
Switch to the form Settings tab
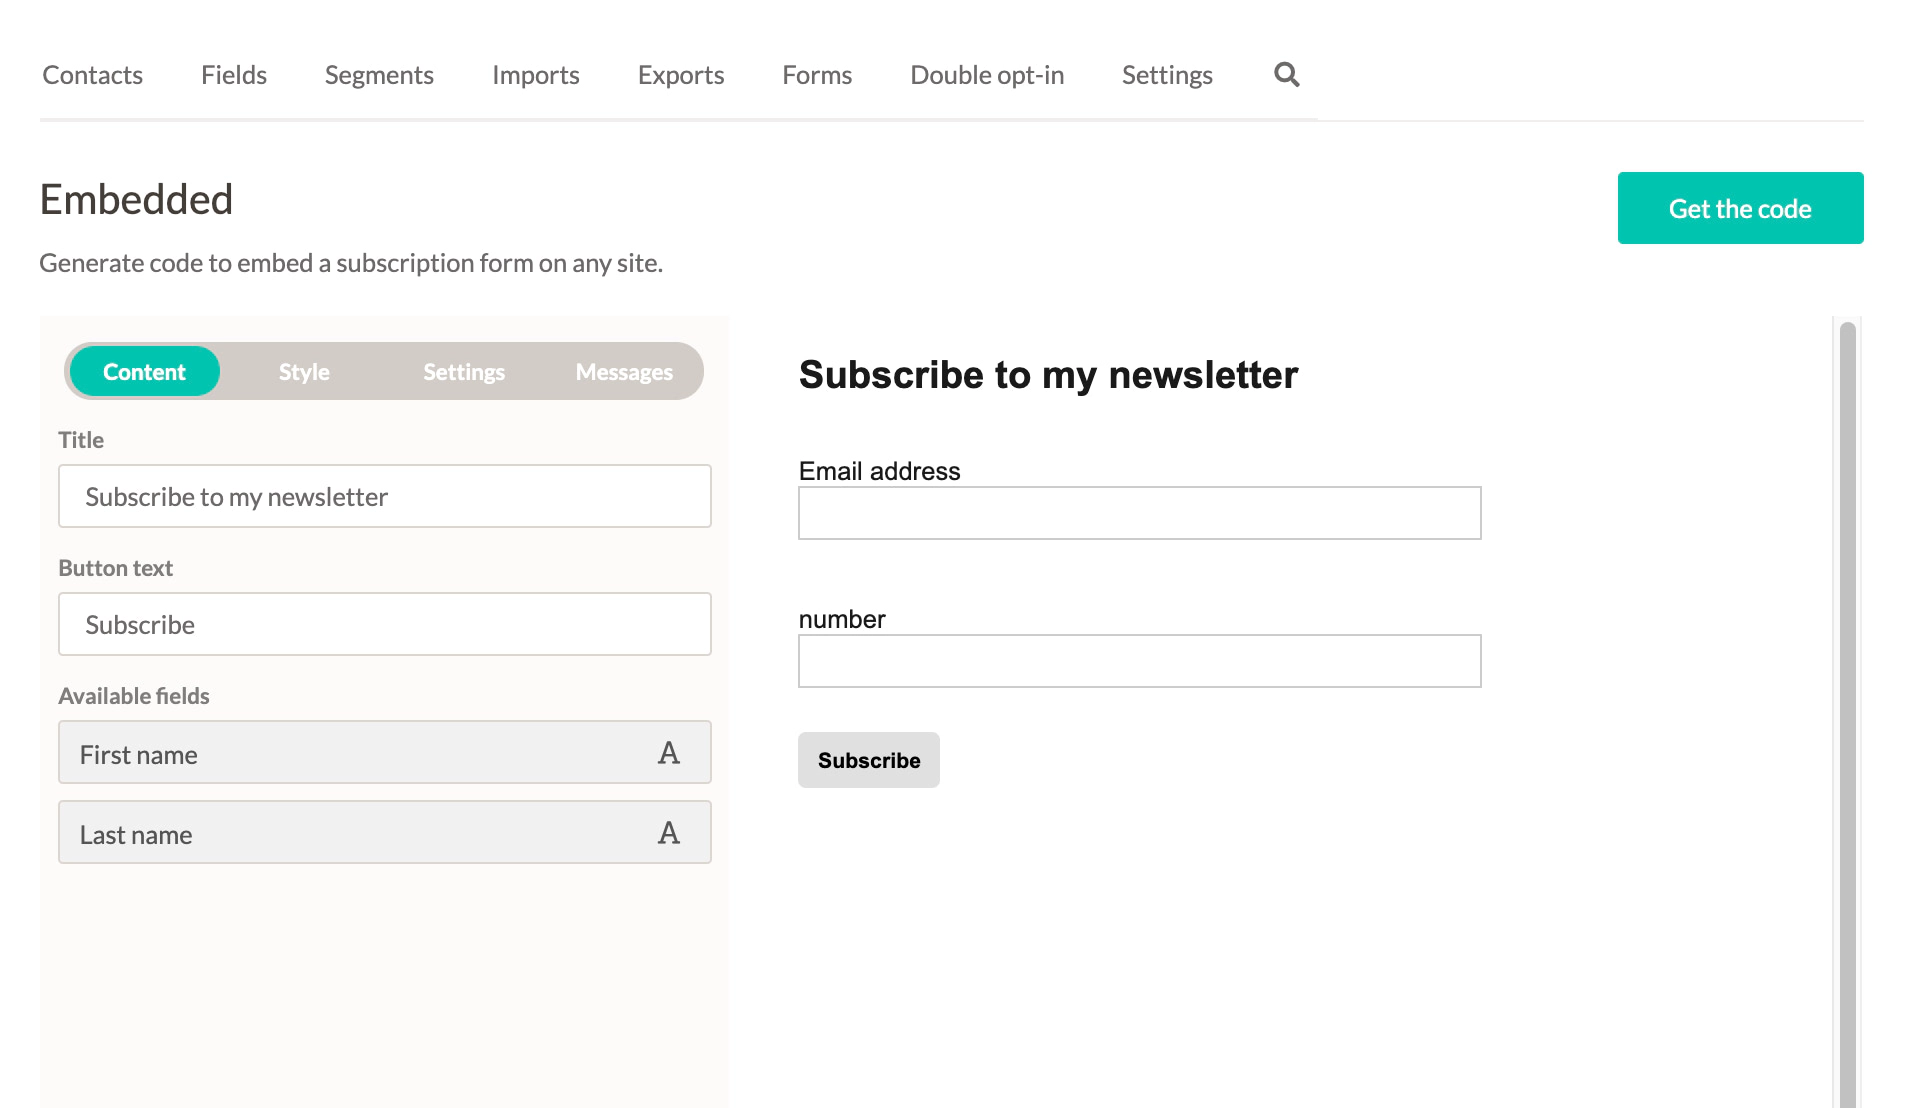[x=464, y=372]
